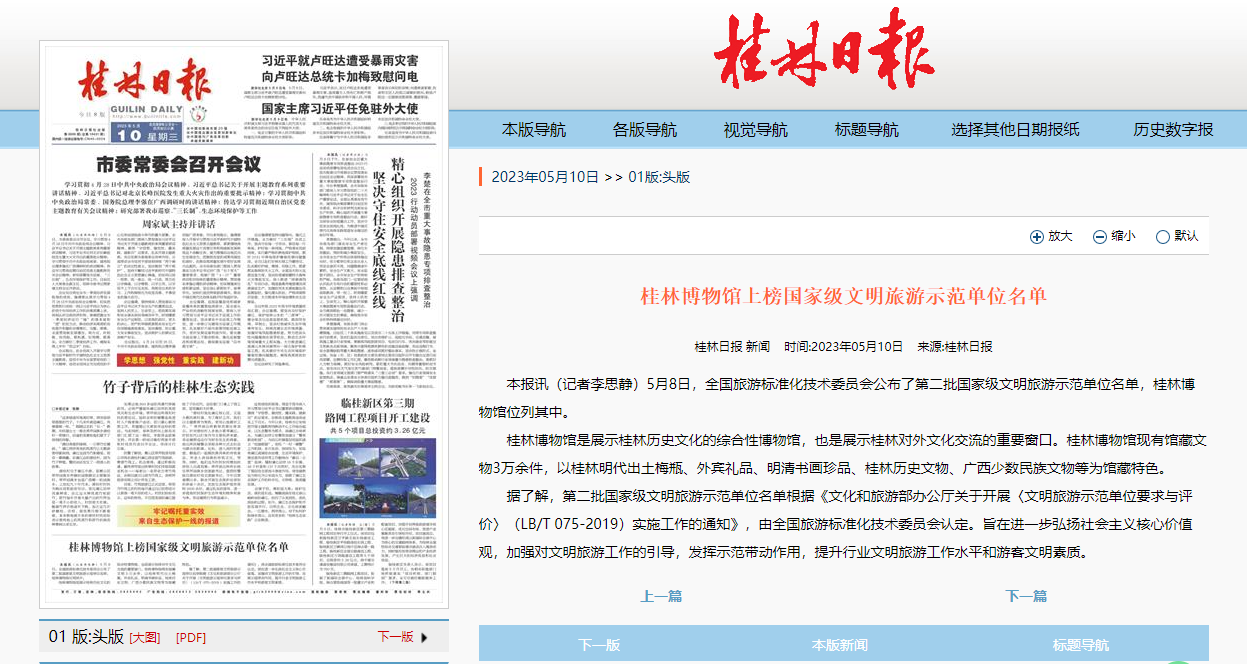Open the 本版导航 menu
The height and width of the screenshot is (664, 1247).
(x=534, y=129)
